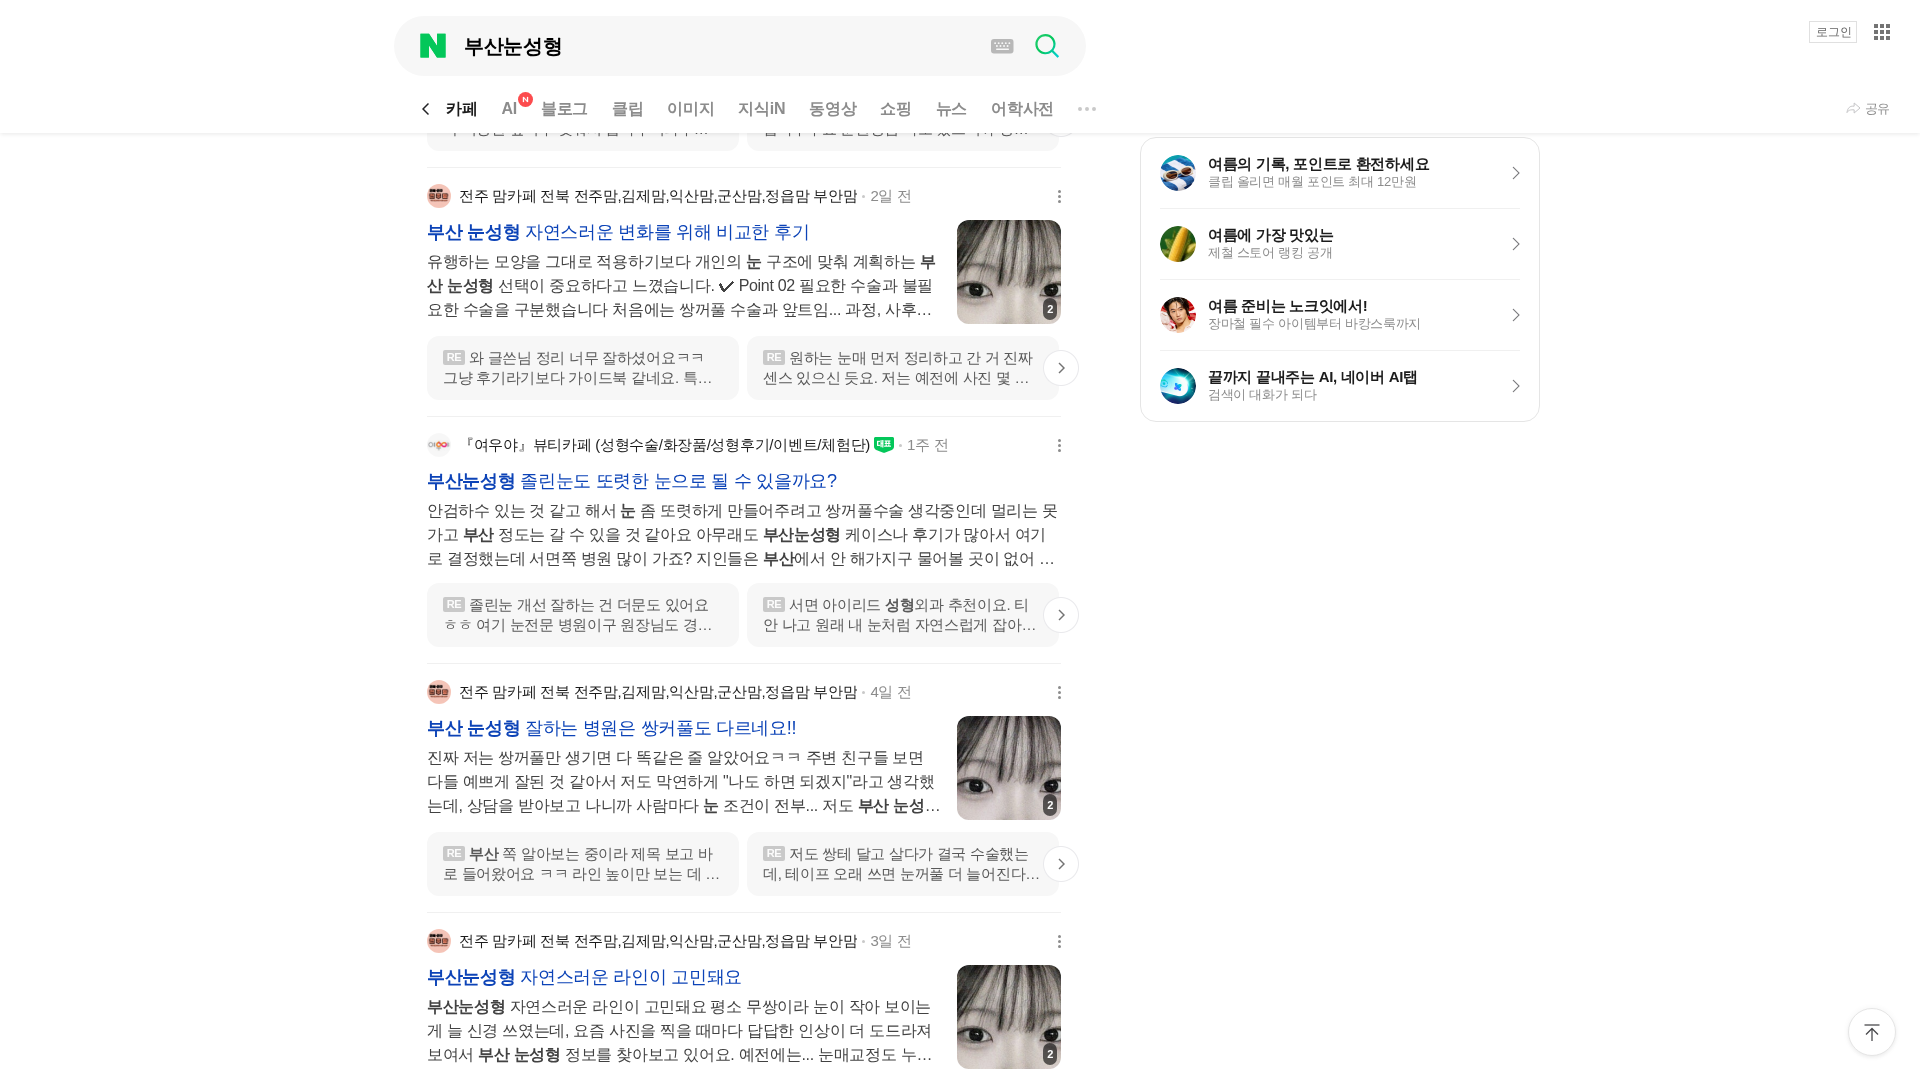
Task: Click cafe avatar of the 2일 전 post
Action: tap(439, 196)
